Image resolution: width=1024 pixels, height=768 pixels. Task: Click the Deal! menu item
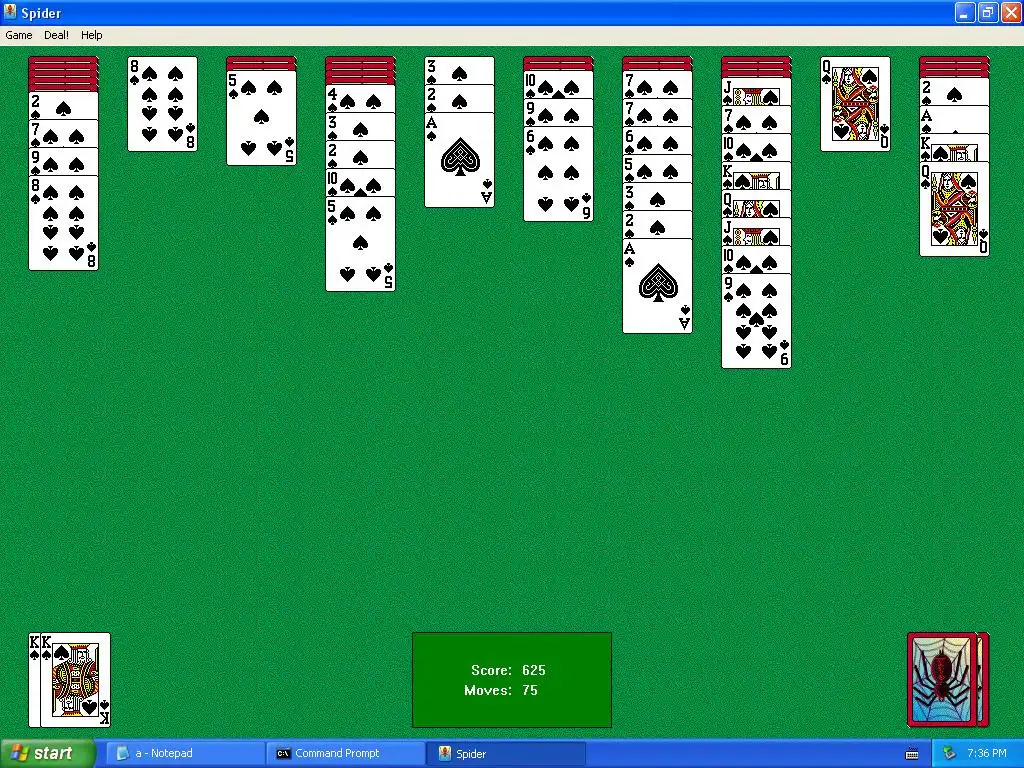[x=56, y=35]
